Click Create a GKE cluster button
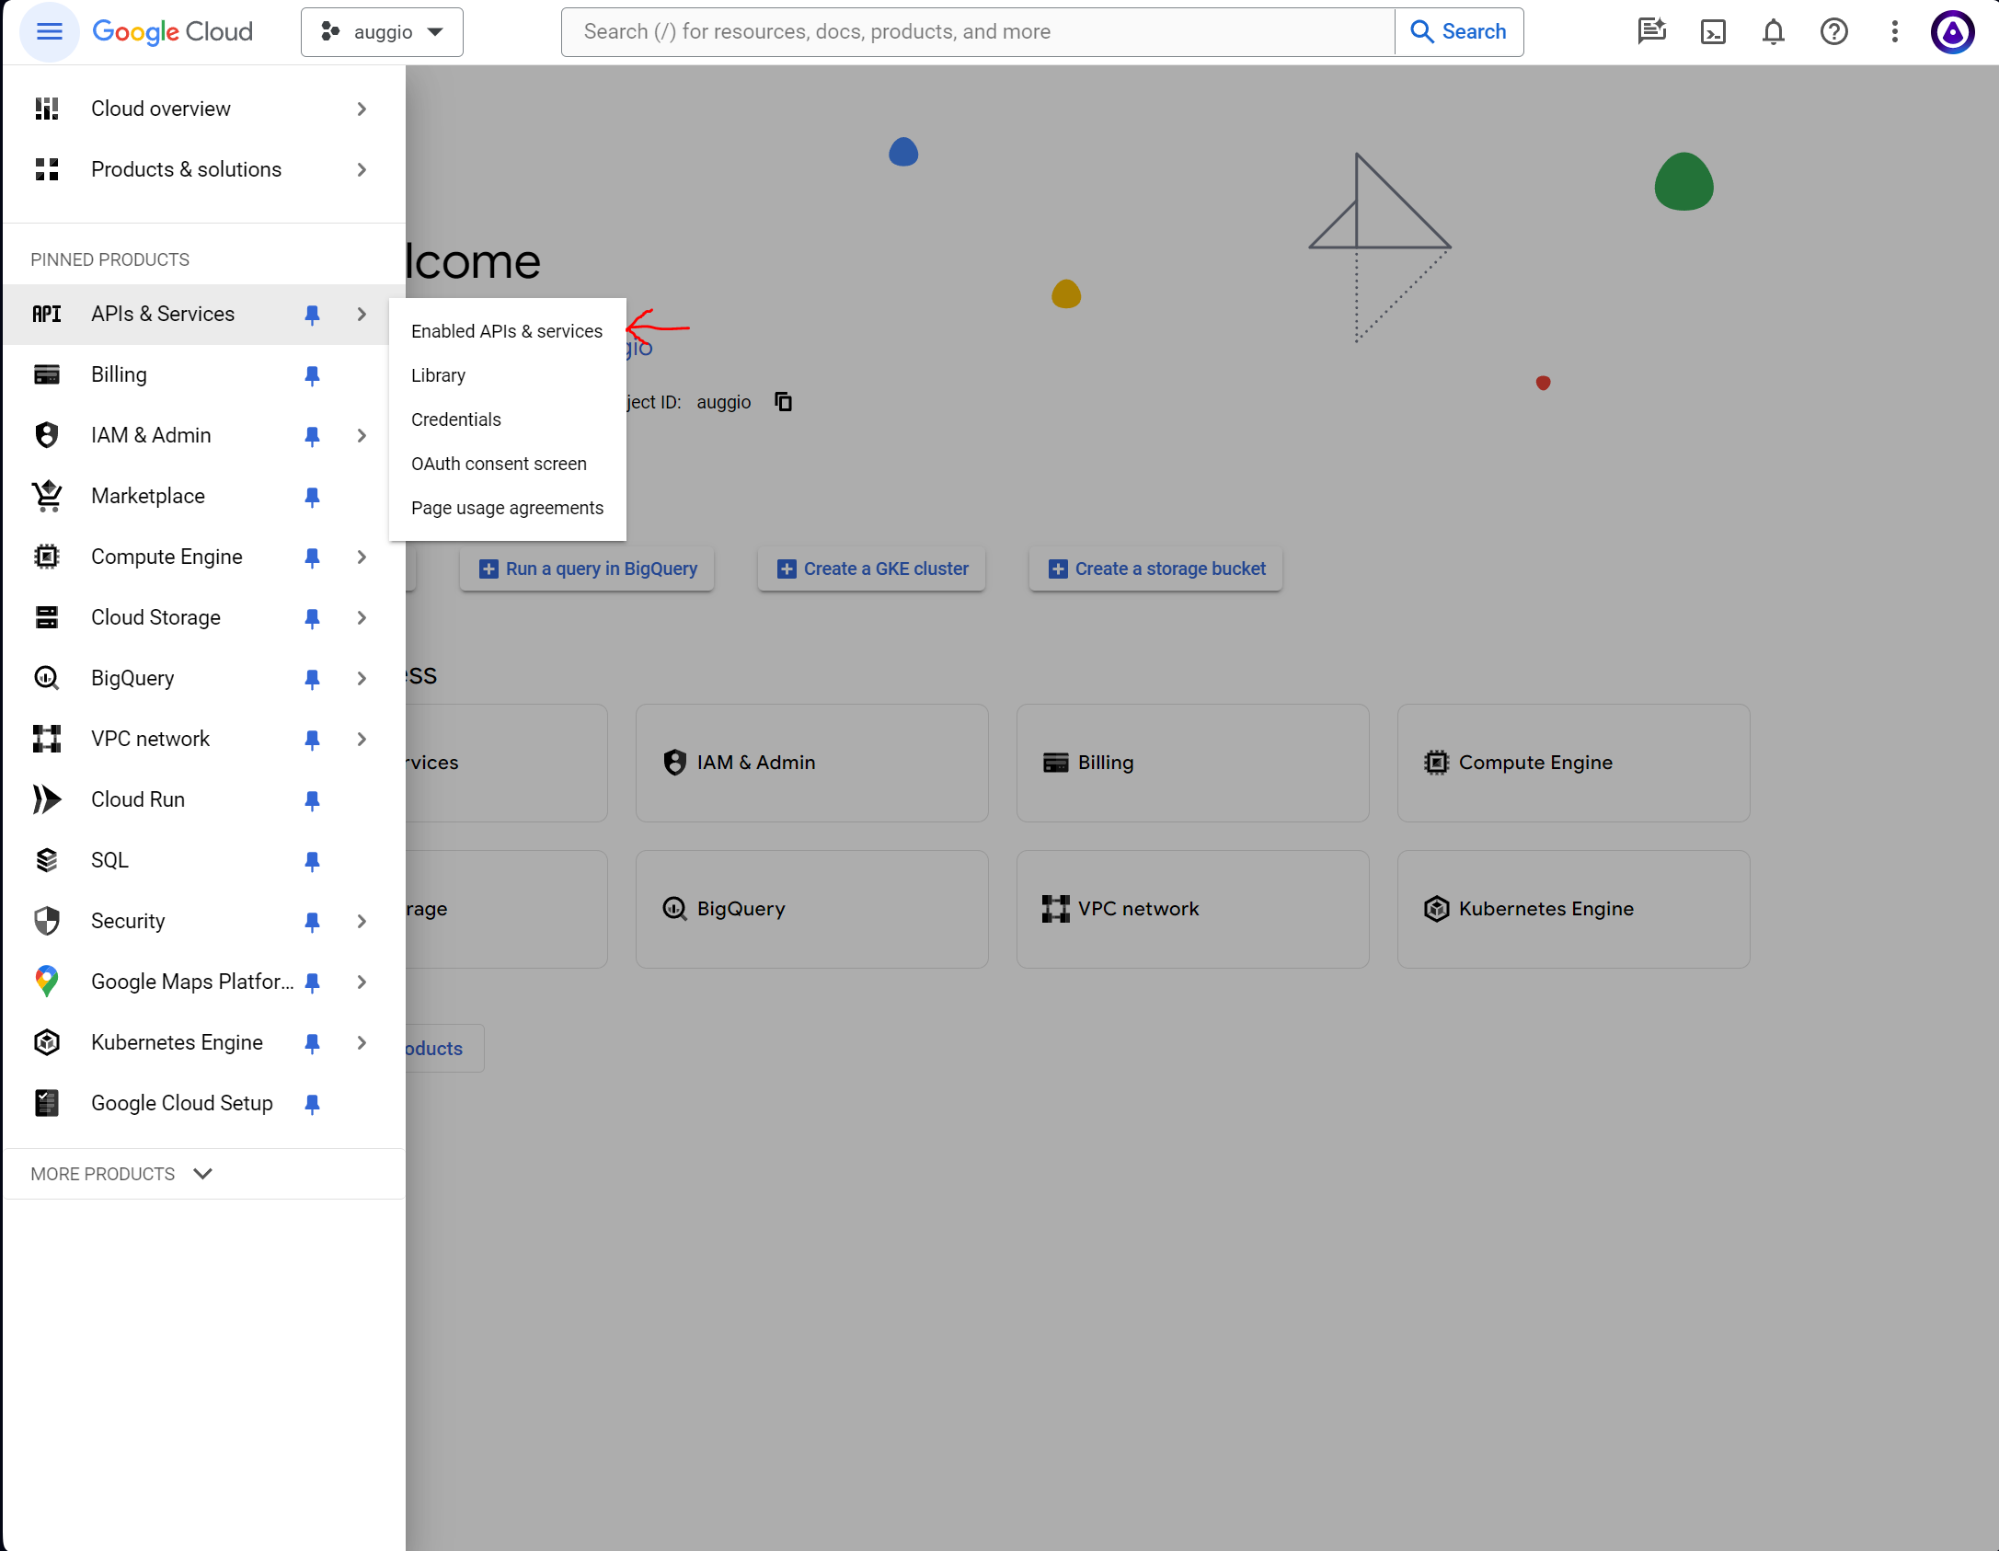This screenshot has width=1999, height=1551. [x=872, y=569]
